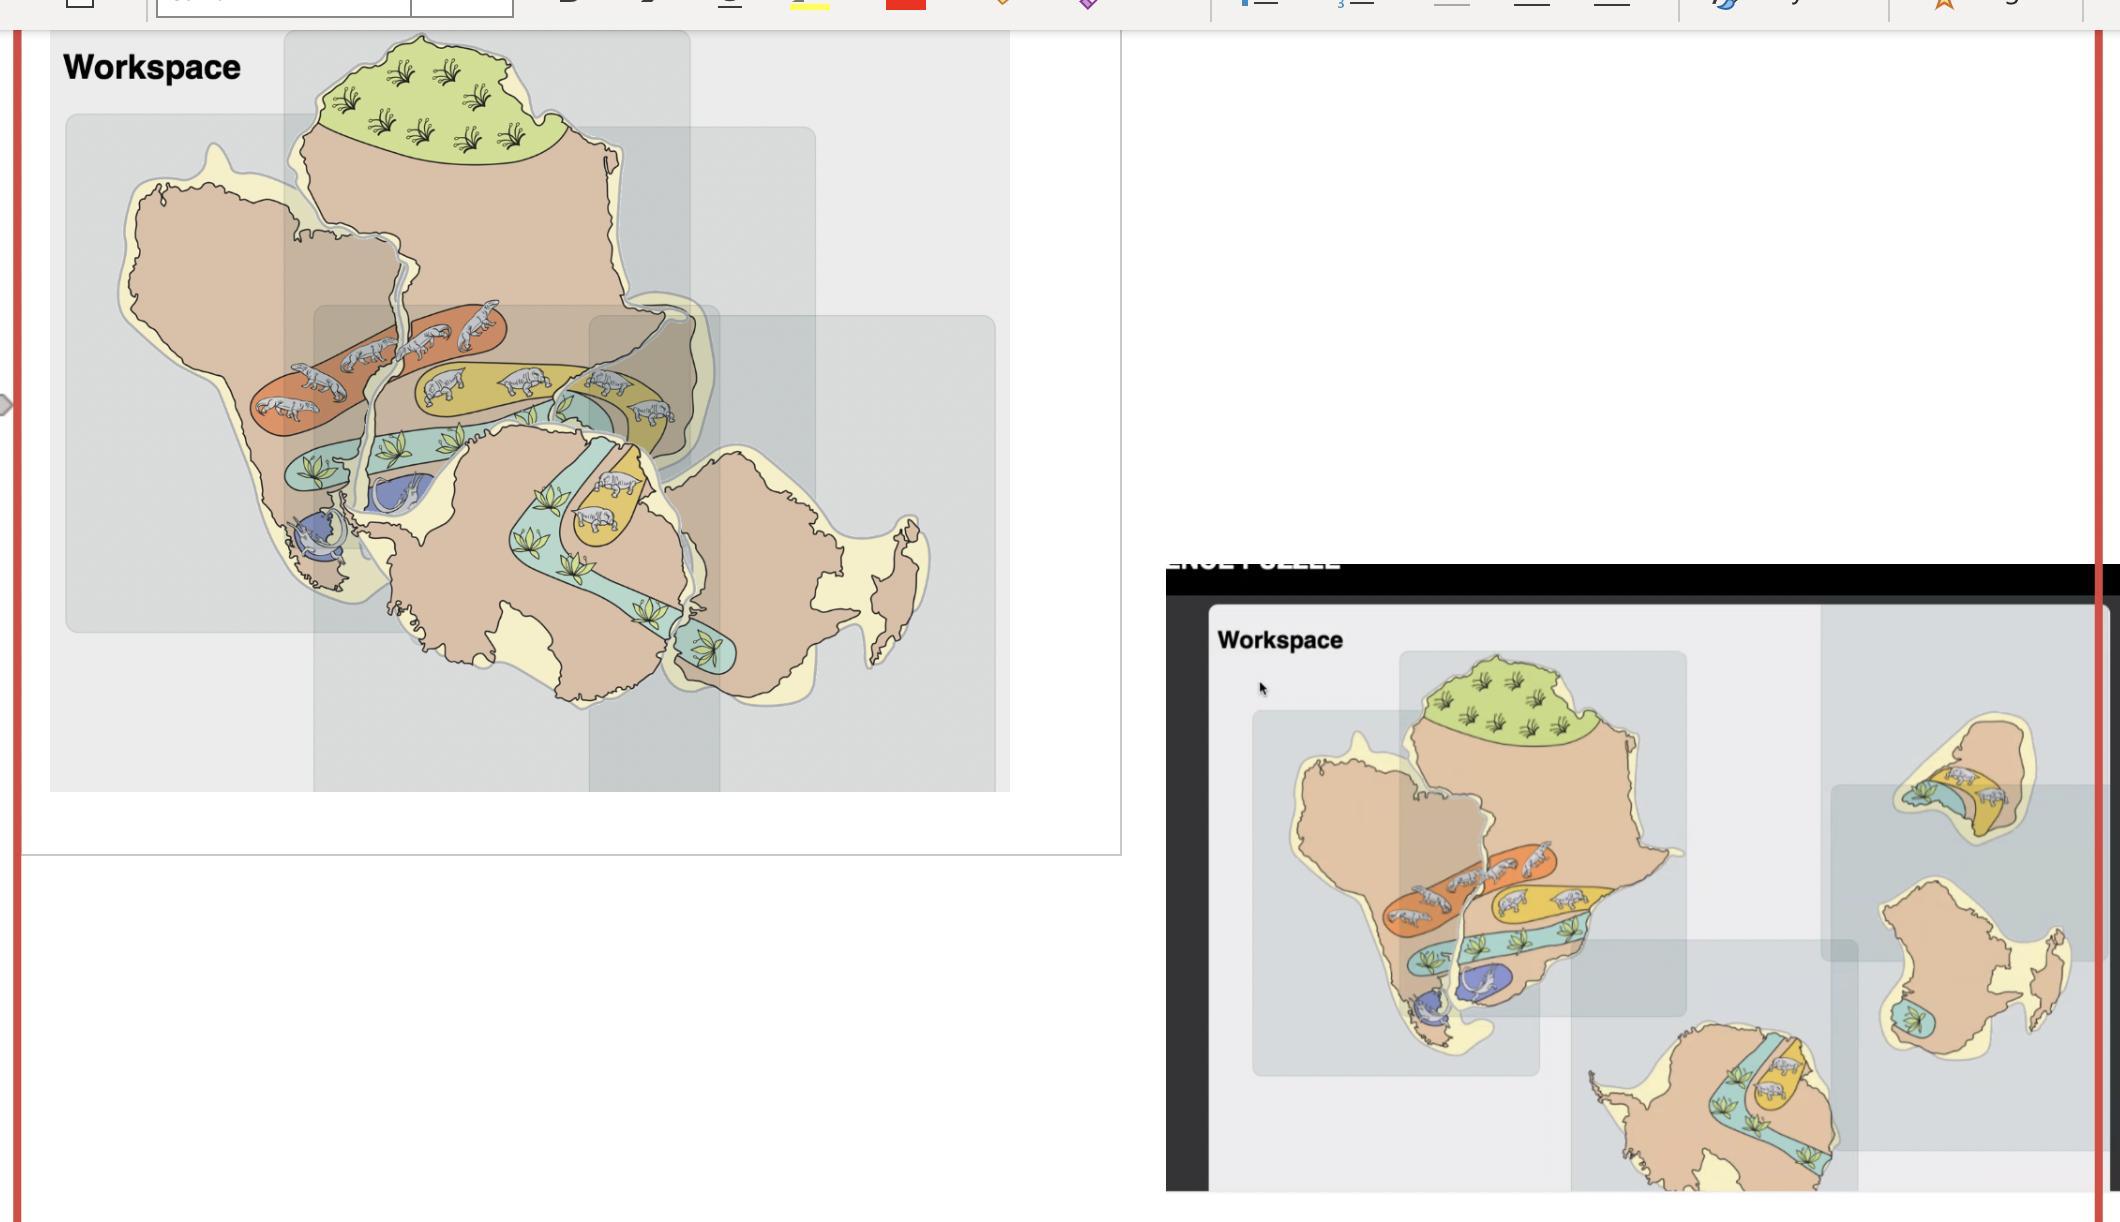Toggle the bulleted list icon
The height and width of the screenshot is (1222, 2120).
(1259, 4)
